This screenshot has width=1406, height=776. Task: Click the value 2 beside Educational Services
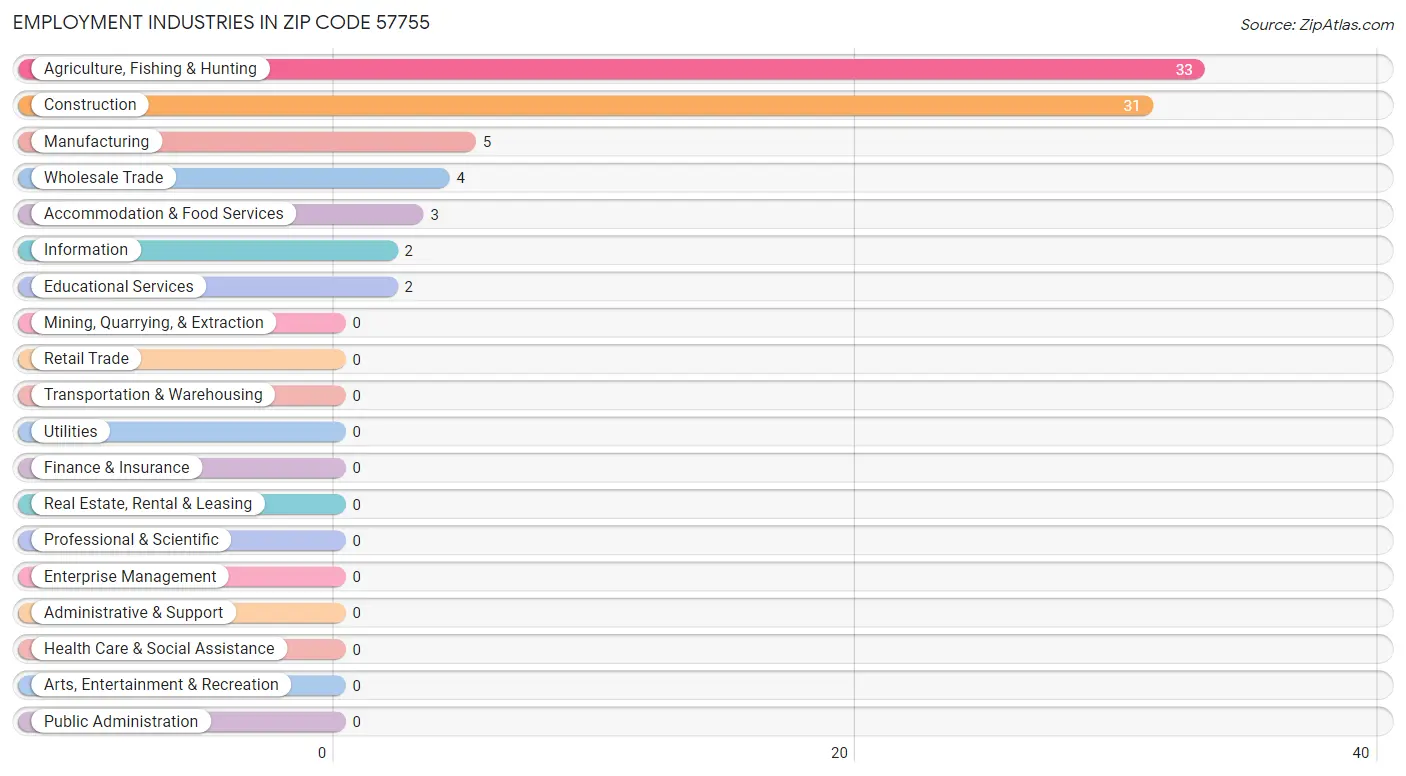click(x=409, y=287)
